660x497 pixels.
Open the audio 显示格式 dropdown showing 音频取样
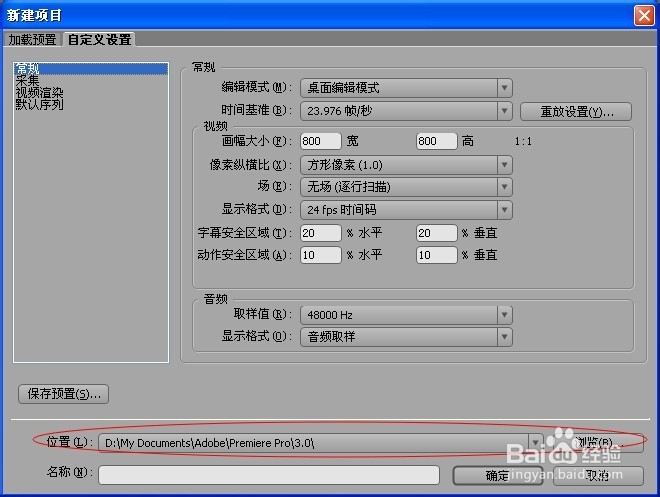click(406, 337)
